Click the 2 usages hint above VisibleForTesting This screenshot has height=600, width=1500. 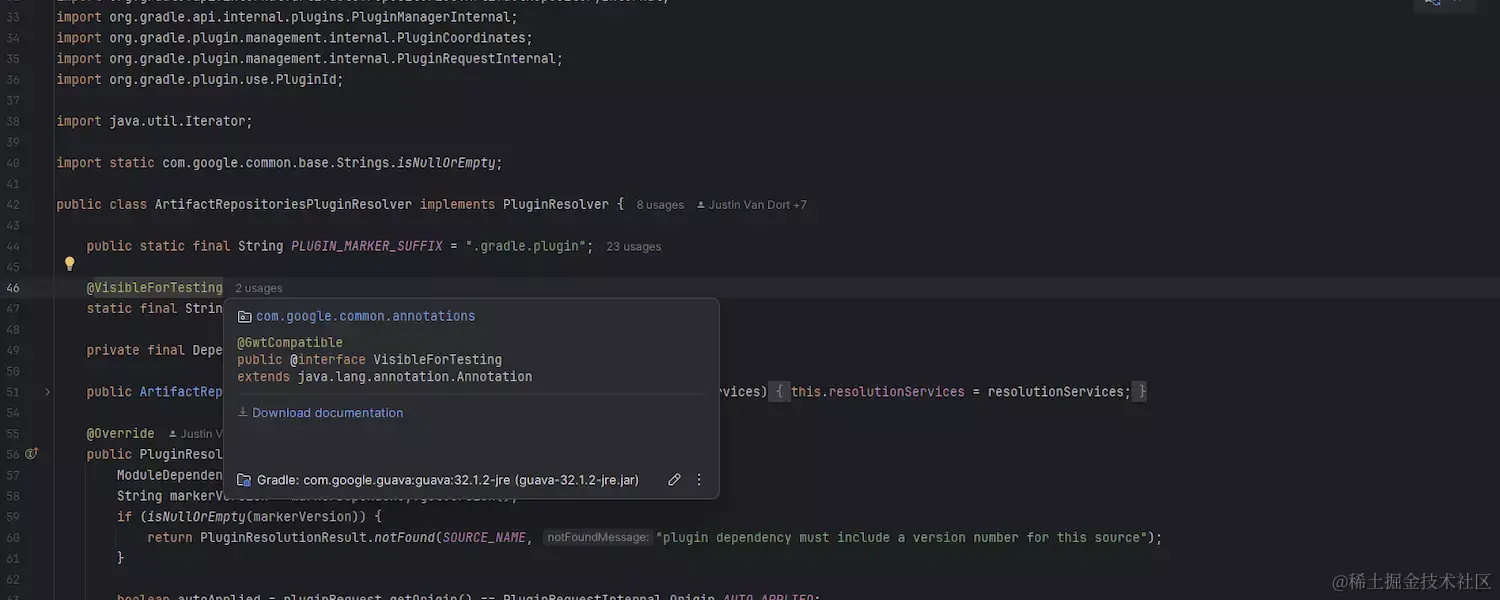coord(258,287)
